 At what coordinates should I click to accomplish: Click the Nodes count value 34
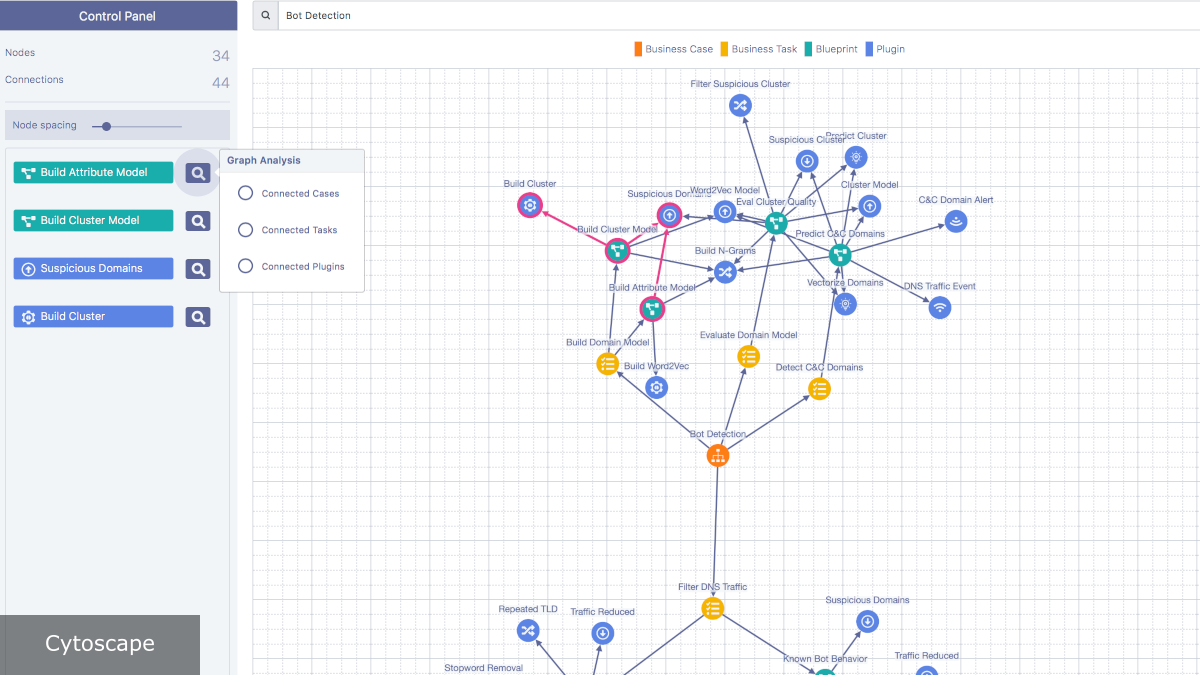221,56
